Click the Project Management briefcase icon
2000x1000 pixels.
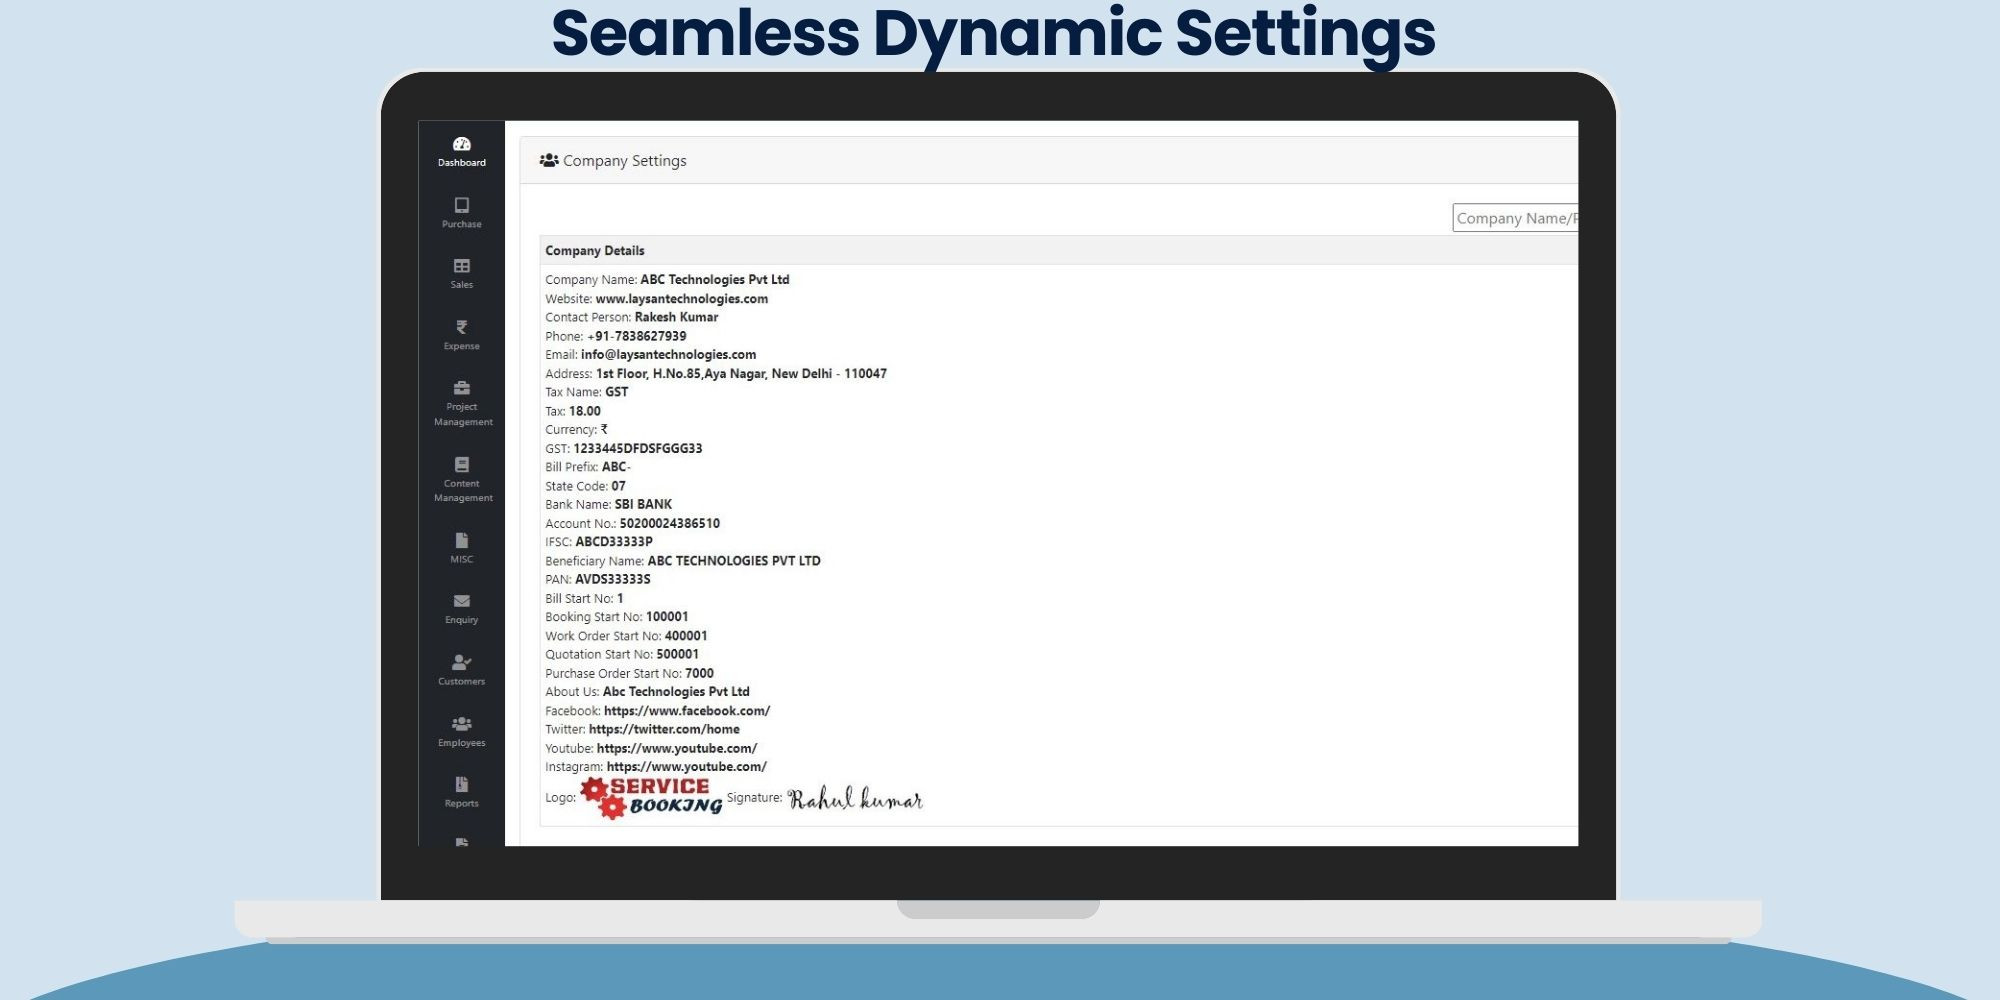coord(461,388)
